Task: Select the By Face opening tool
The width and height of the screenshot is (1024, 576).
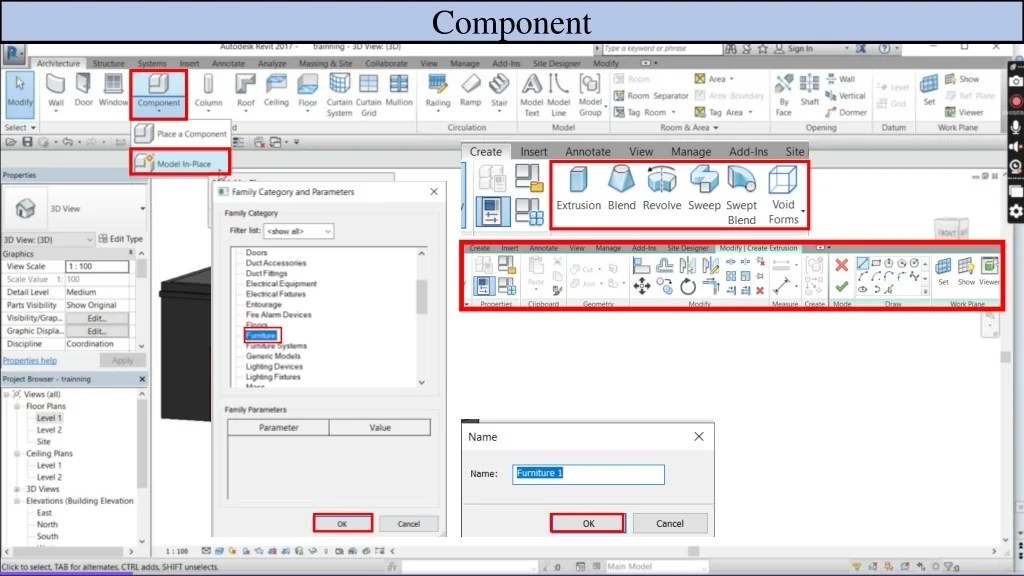Action: (x=784, y=95)
